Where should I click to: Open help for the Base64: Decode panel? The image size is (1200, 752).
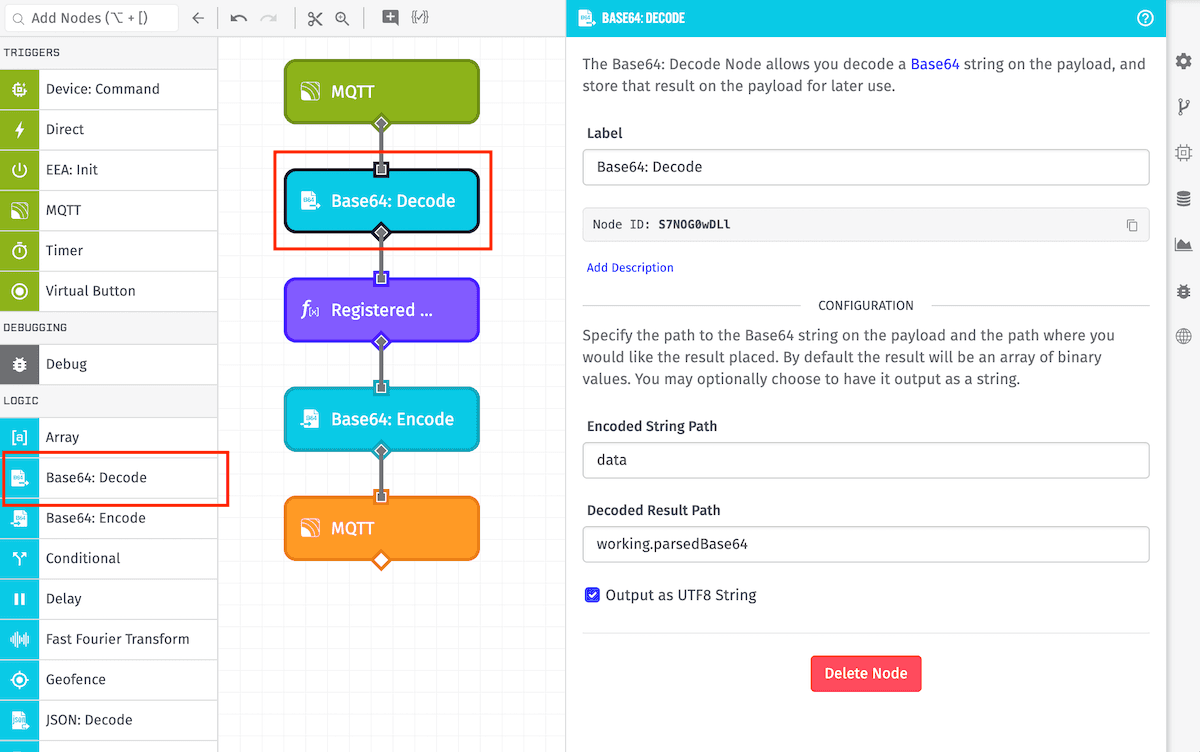(x=1146, y=18)
